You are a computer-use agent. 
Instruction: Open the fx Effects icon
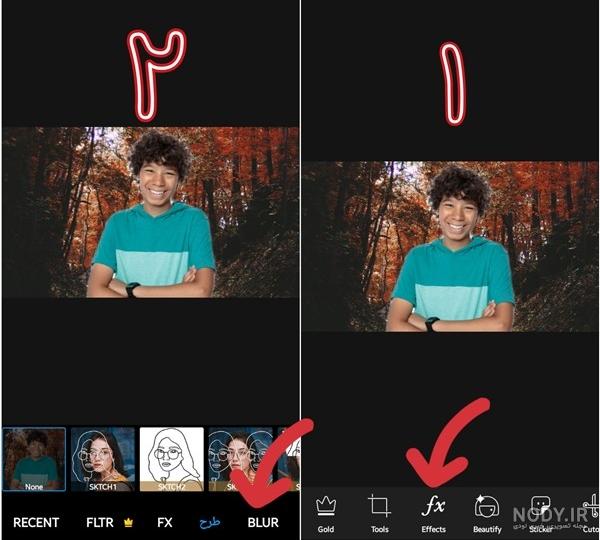[x=434, y=506]
